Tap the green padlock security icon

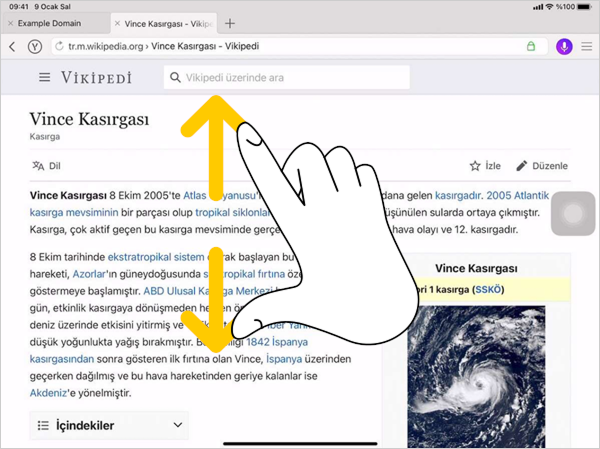point(530,46)
